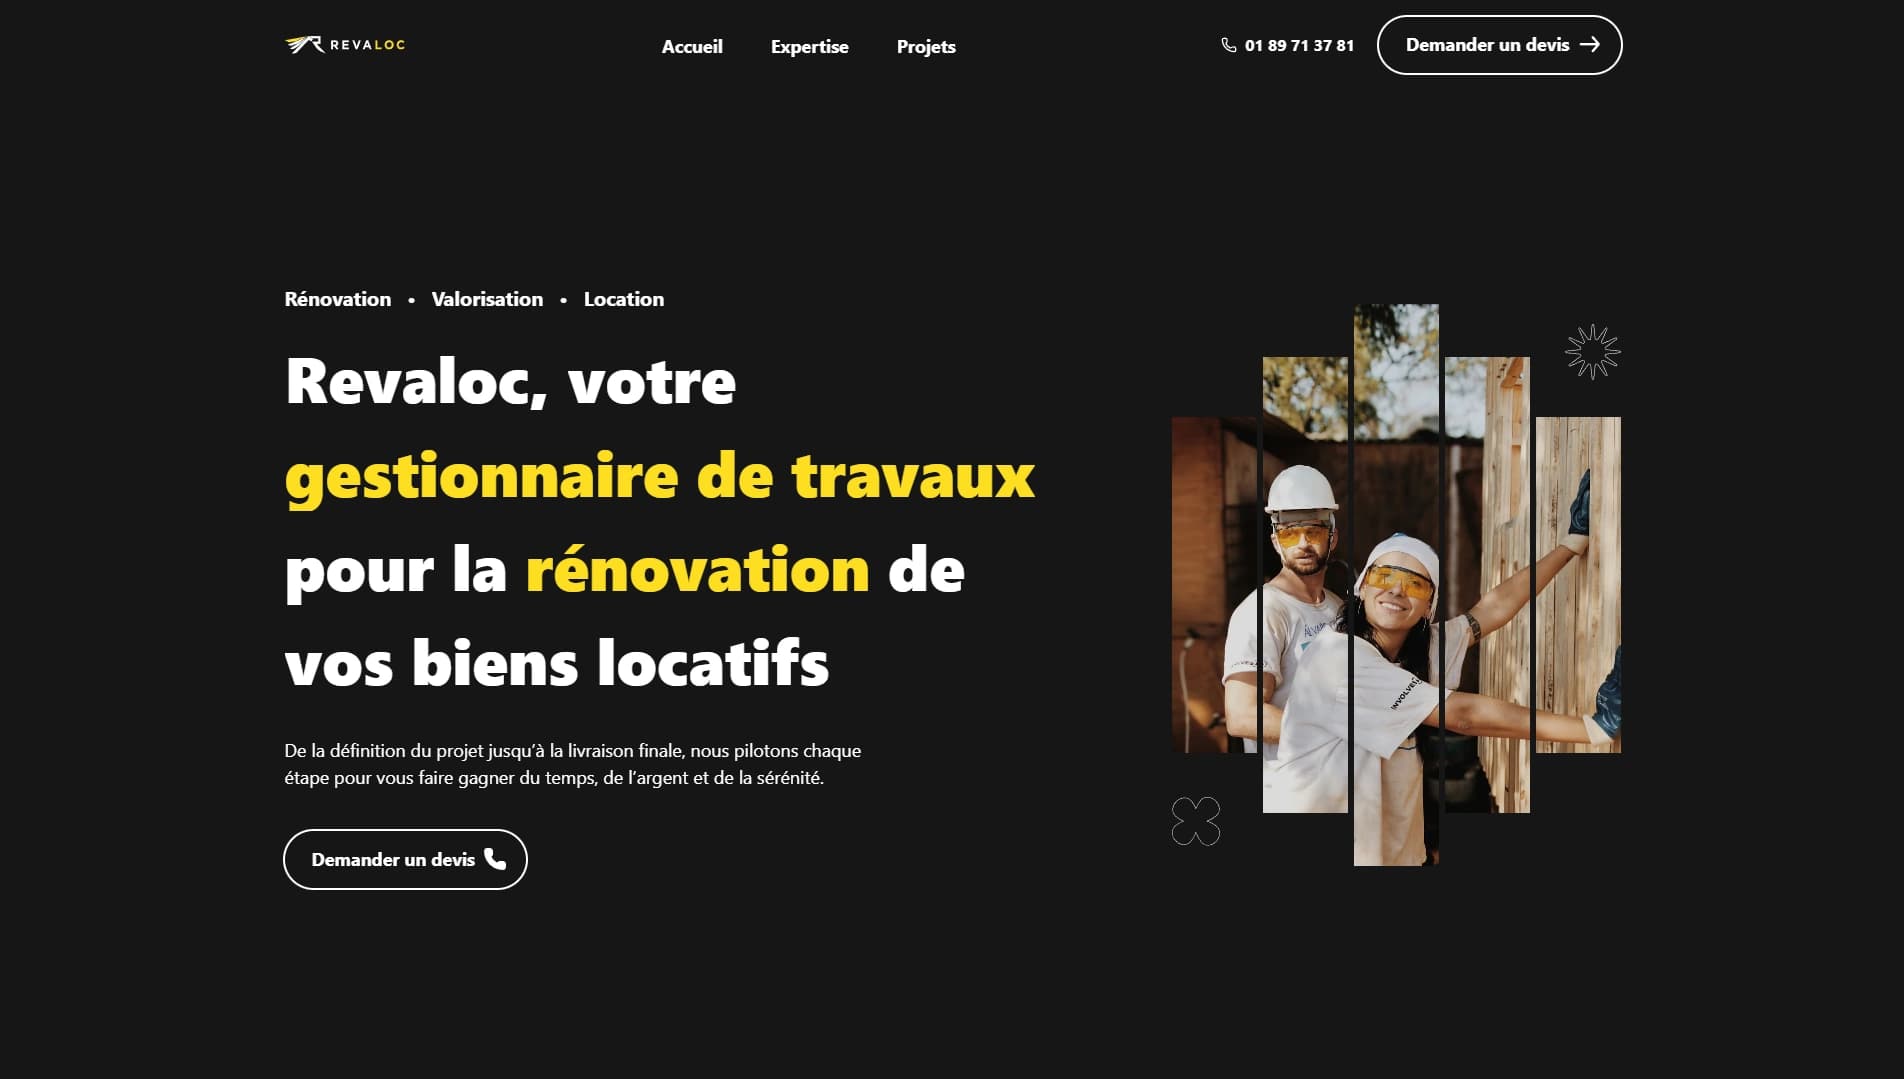The height and width of the screenshot is (1079, 1904).
Task: Click hero "Demander un devis" button
Action: click(x=405, y=859)
